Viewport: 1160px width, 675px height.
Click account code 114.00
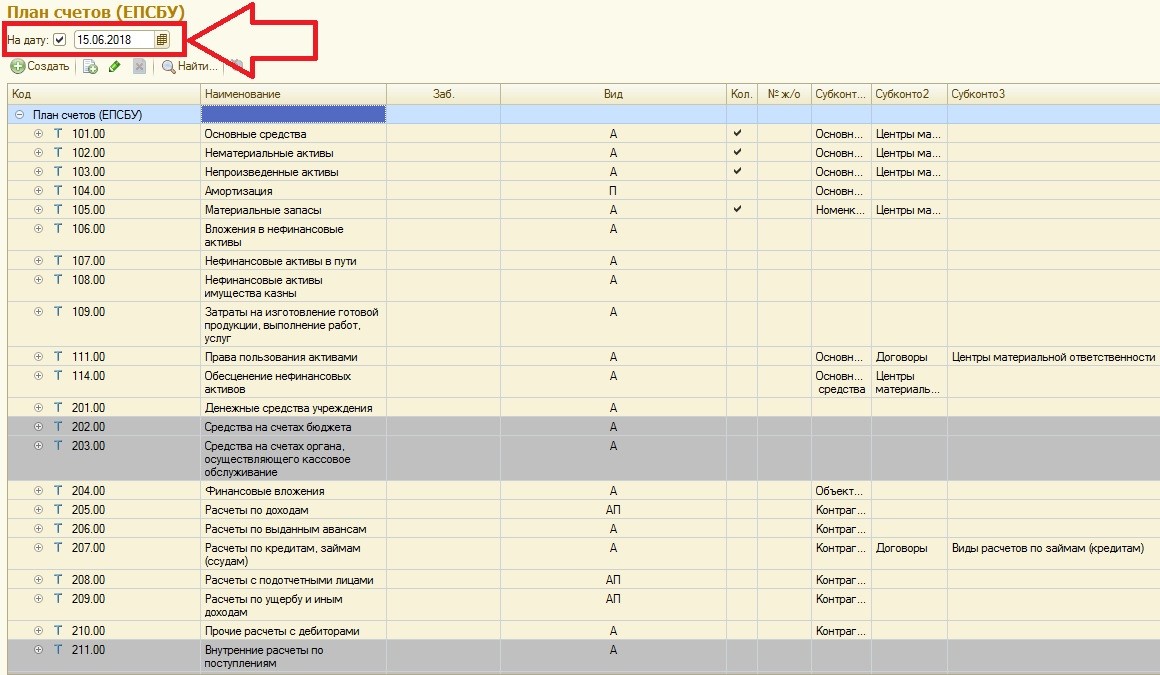pyautogui.click(x=89, y=376)
